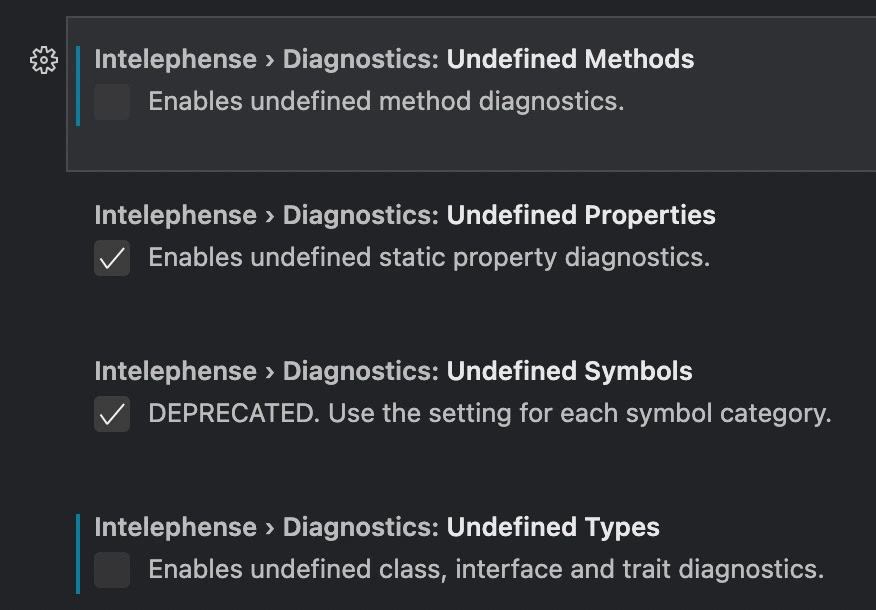
Task: Click "Diagnostics:" in the Undefined Properties heading
Action: [361, 216]
